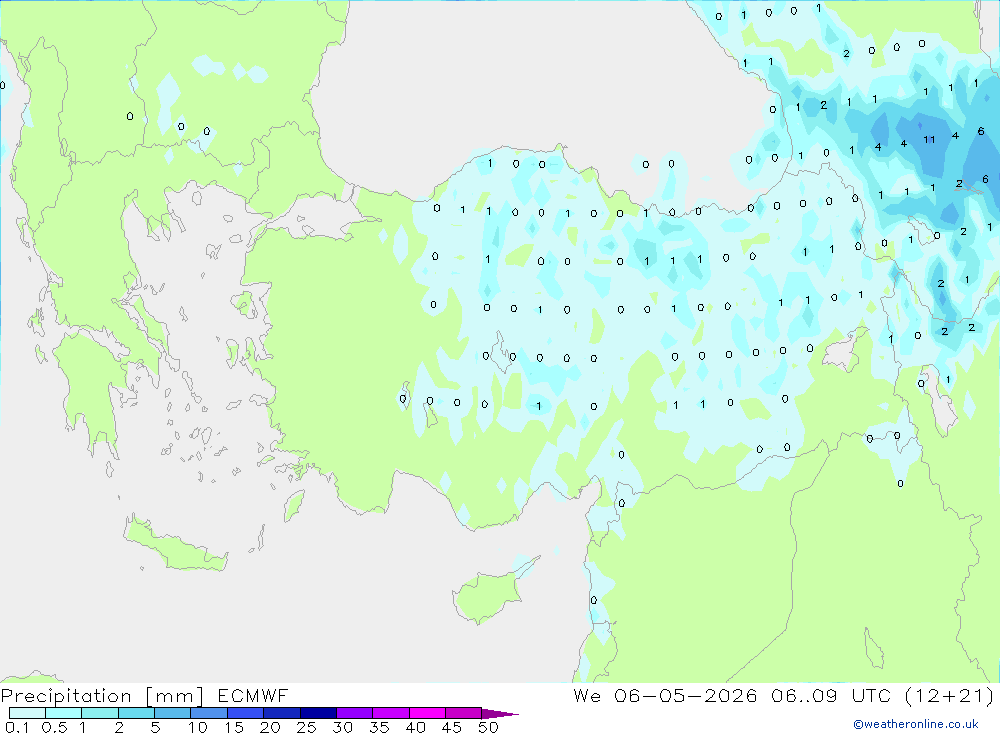The width and height of the screenshot is (1000, 733).
Task: Click the 20–25 mm dark blue legend box
Action: (x=282, y=713)
